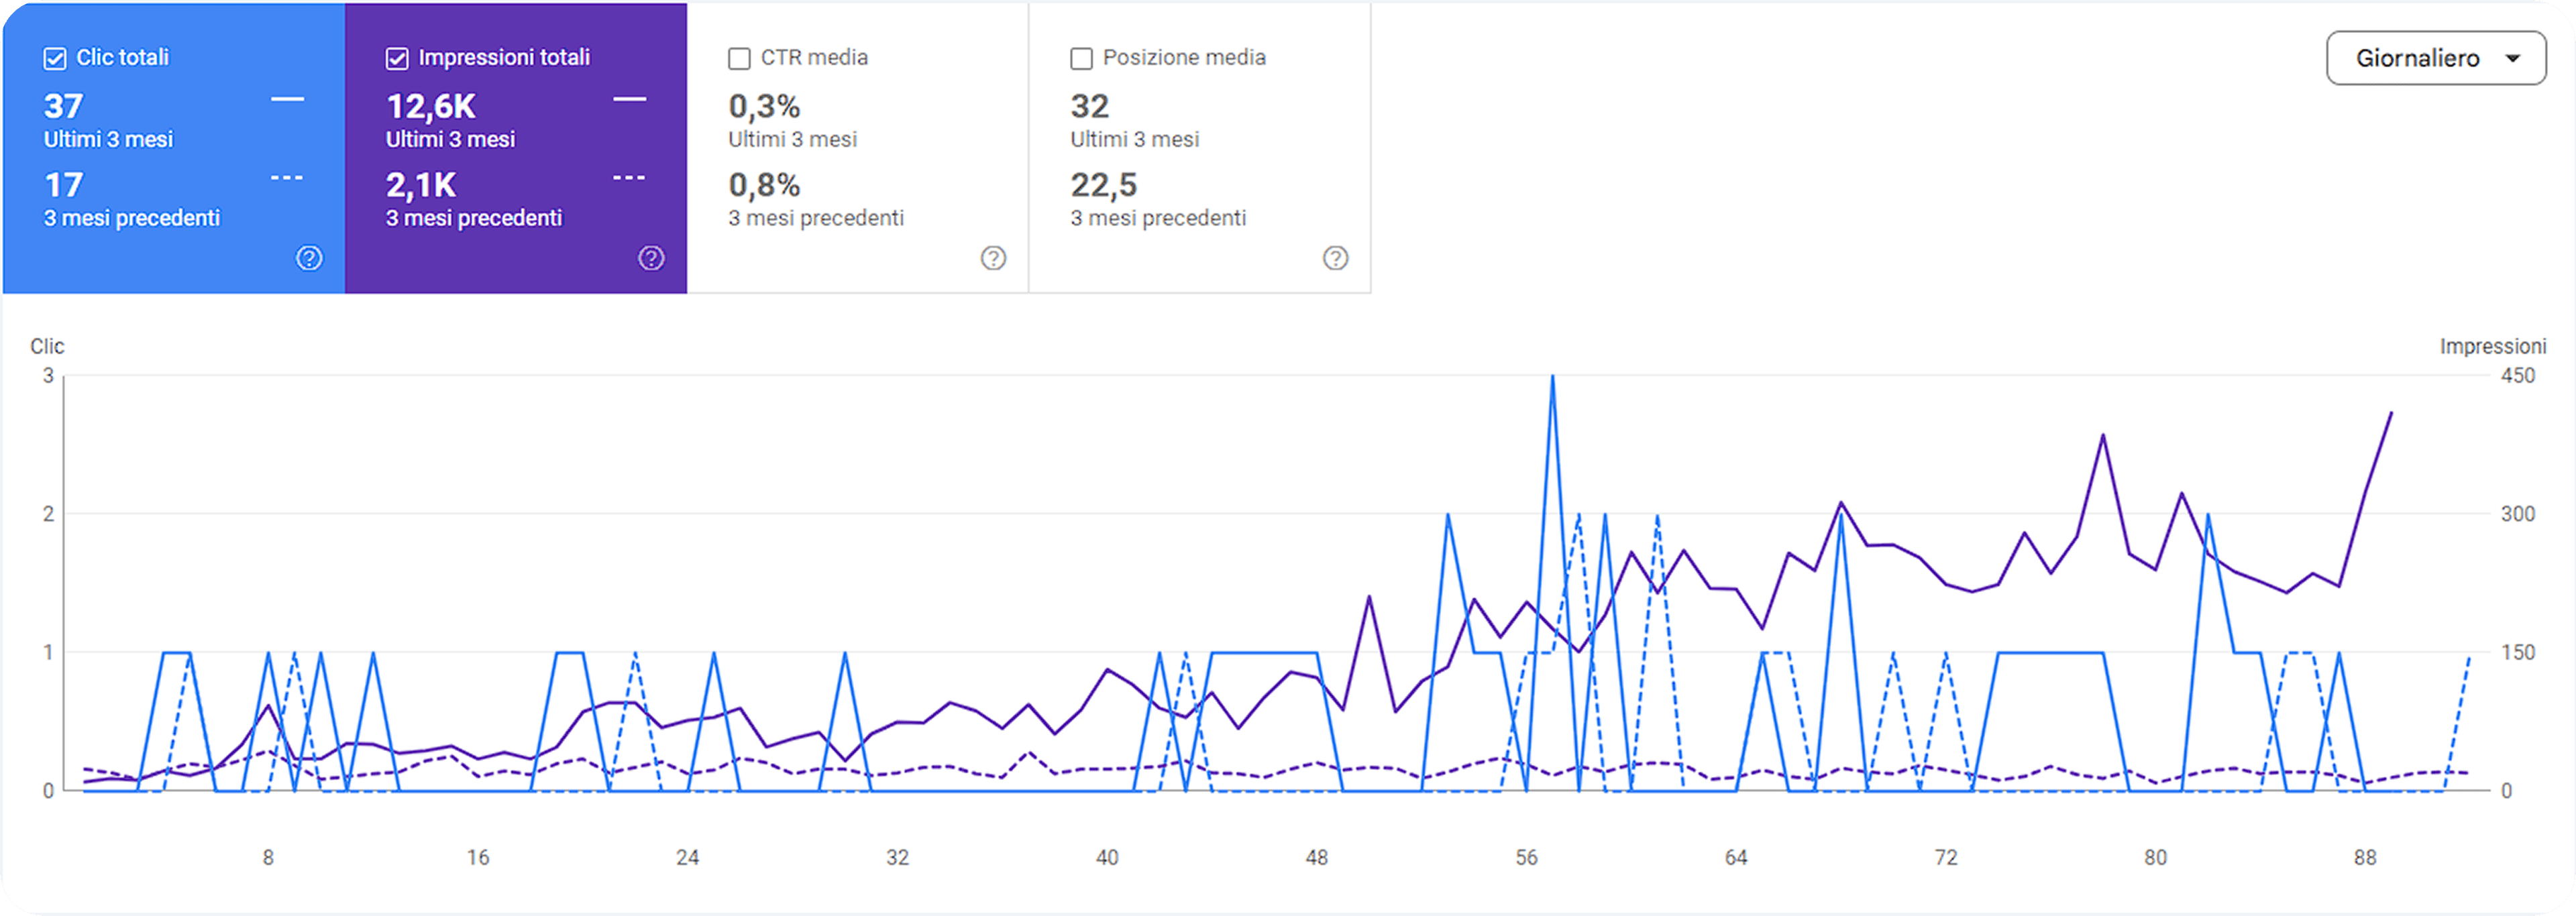Click dashed line legend on Impressioni card

[x=629, y=178]
